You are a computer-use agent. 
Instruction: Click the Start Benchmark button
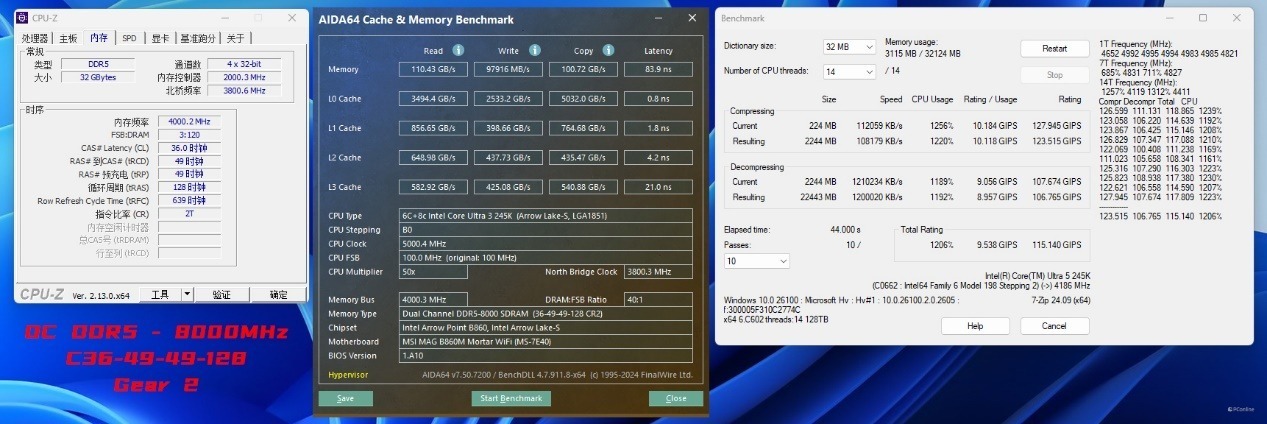pos(511,398)
